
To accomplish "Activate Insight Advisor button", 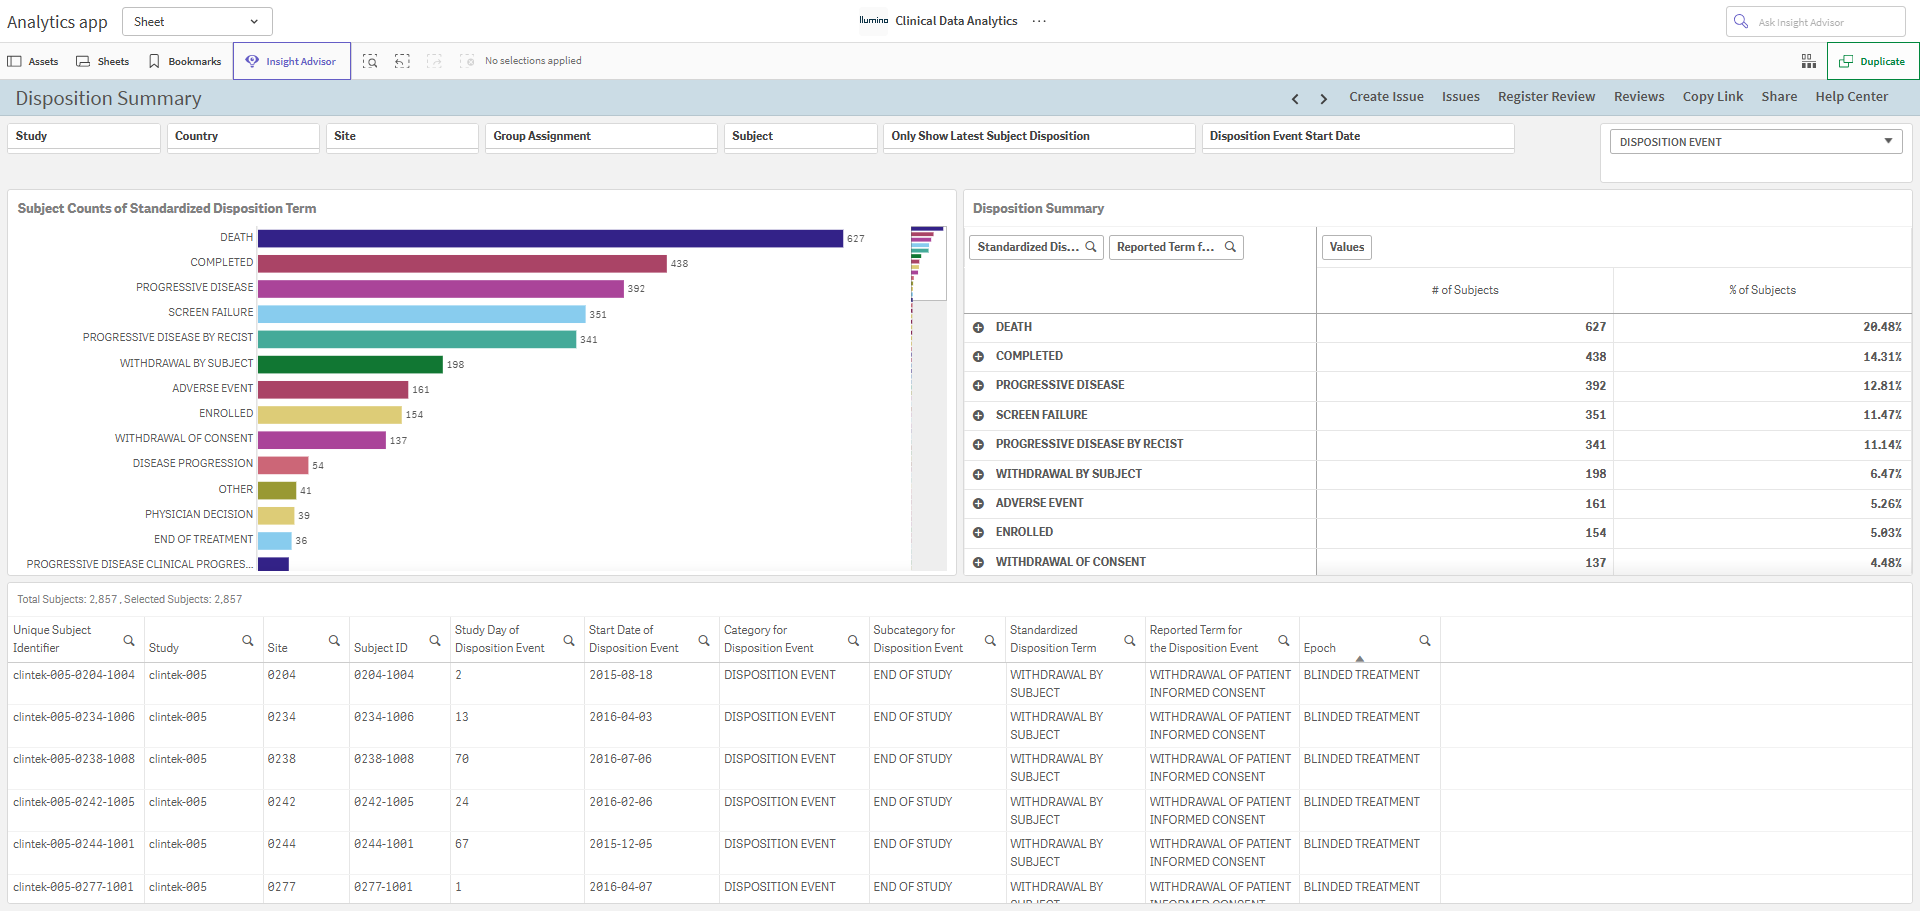I will point(292,61).
